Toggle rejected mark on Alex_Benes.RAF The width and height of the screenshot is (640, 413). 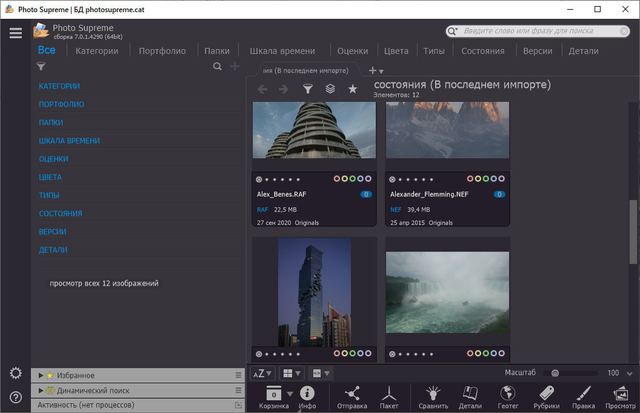(x=260, y=180)
